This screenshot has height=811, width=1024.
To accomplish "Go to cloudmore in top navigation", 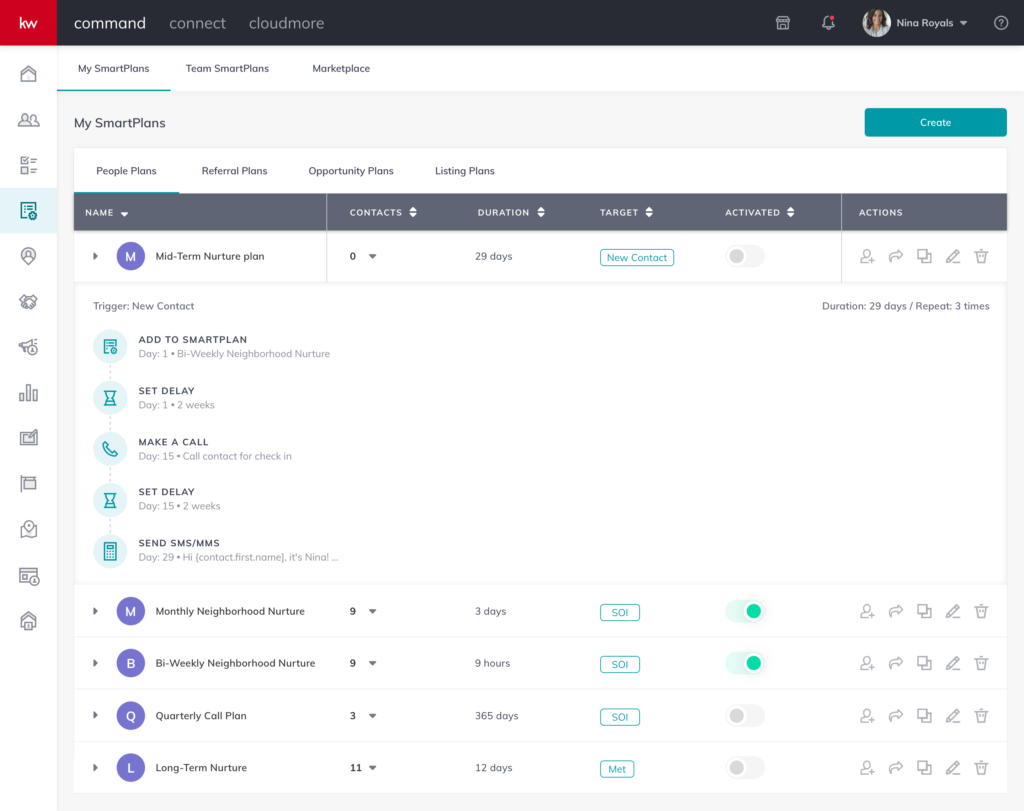I will coord(286,23).
